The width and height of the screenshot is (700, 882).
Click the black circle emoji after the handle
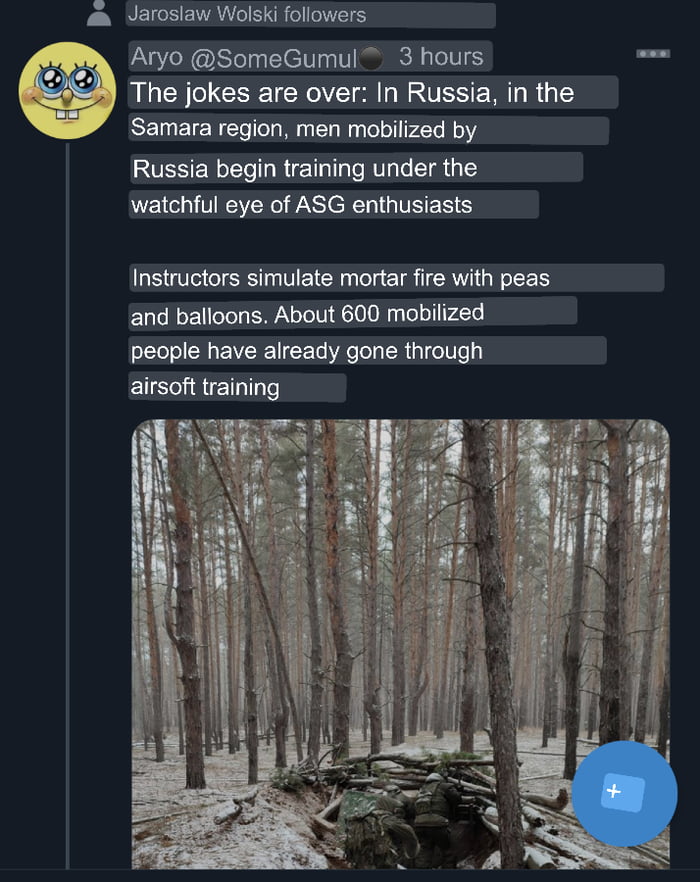coord(370,57)
